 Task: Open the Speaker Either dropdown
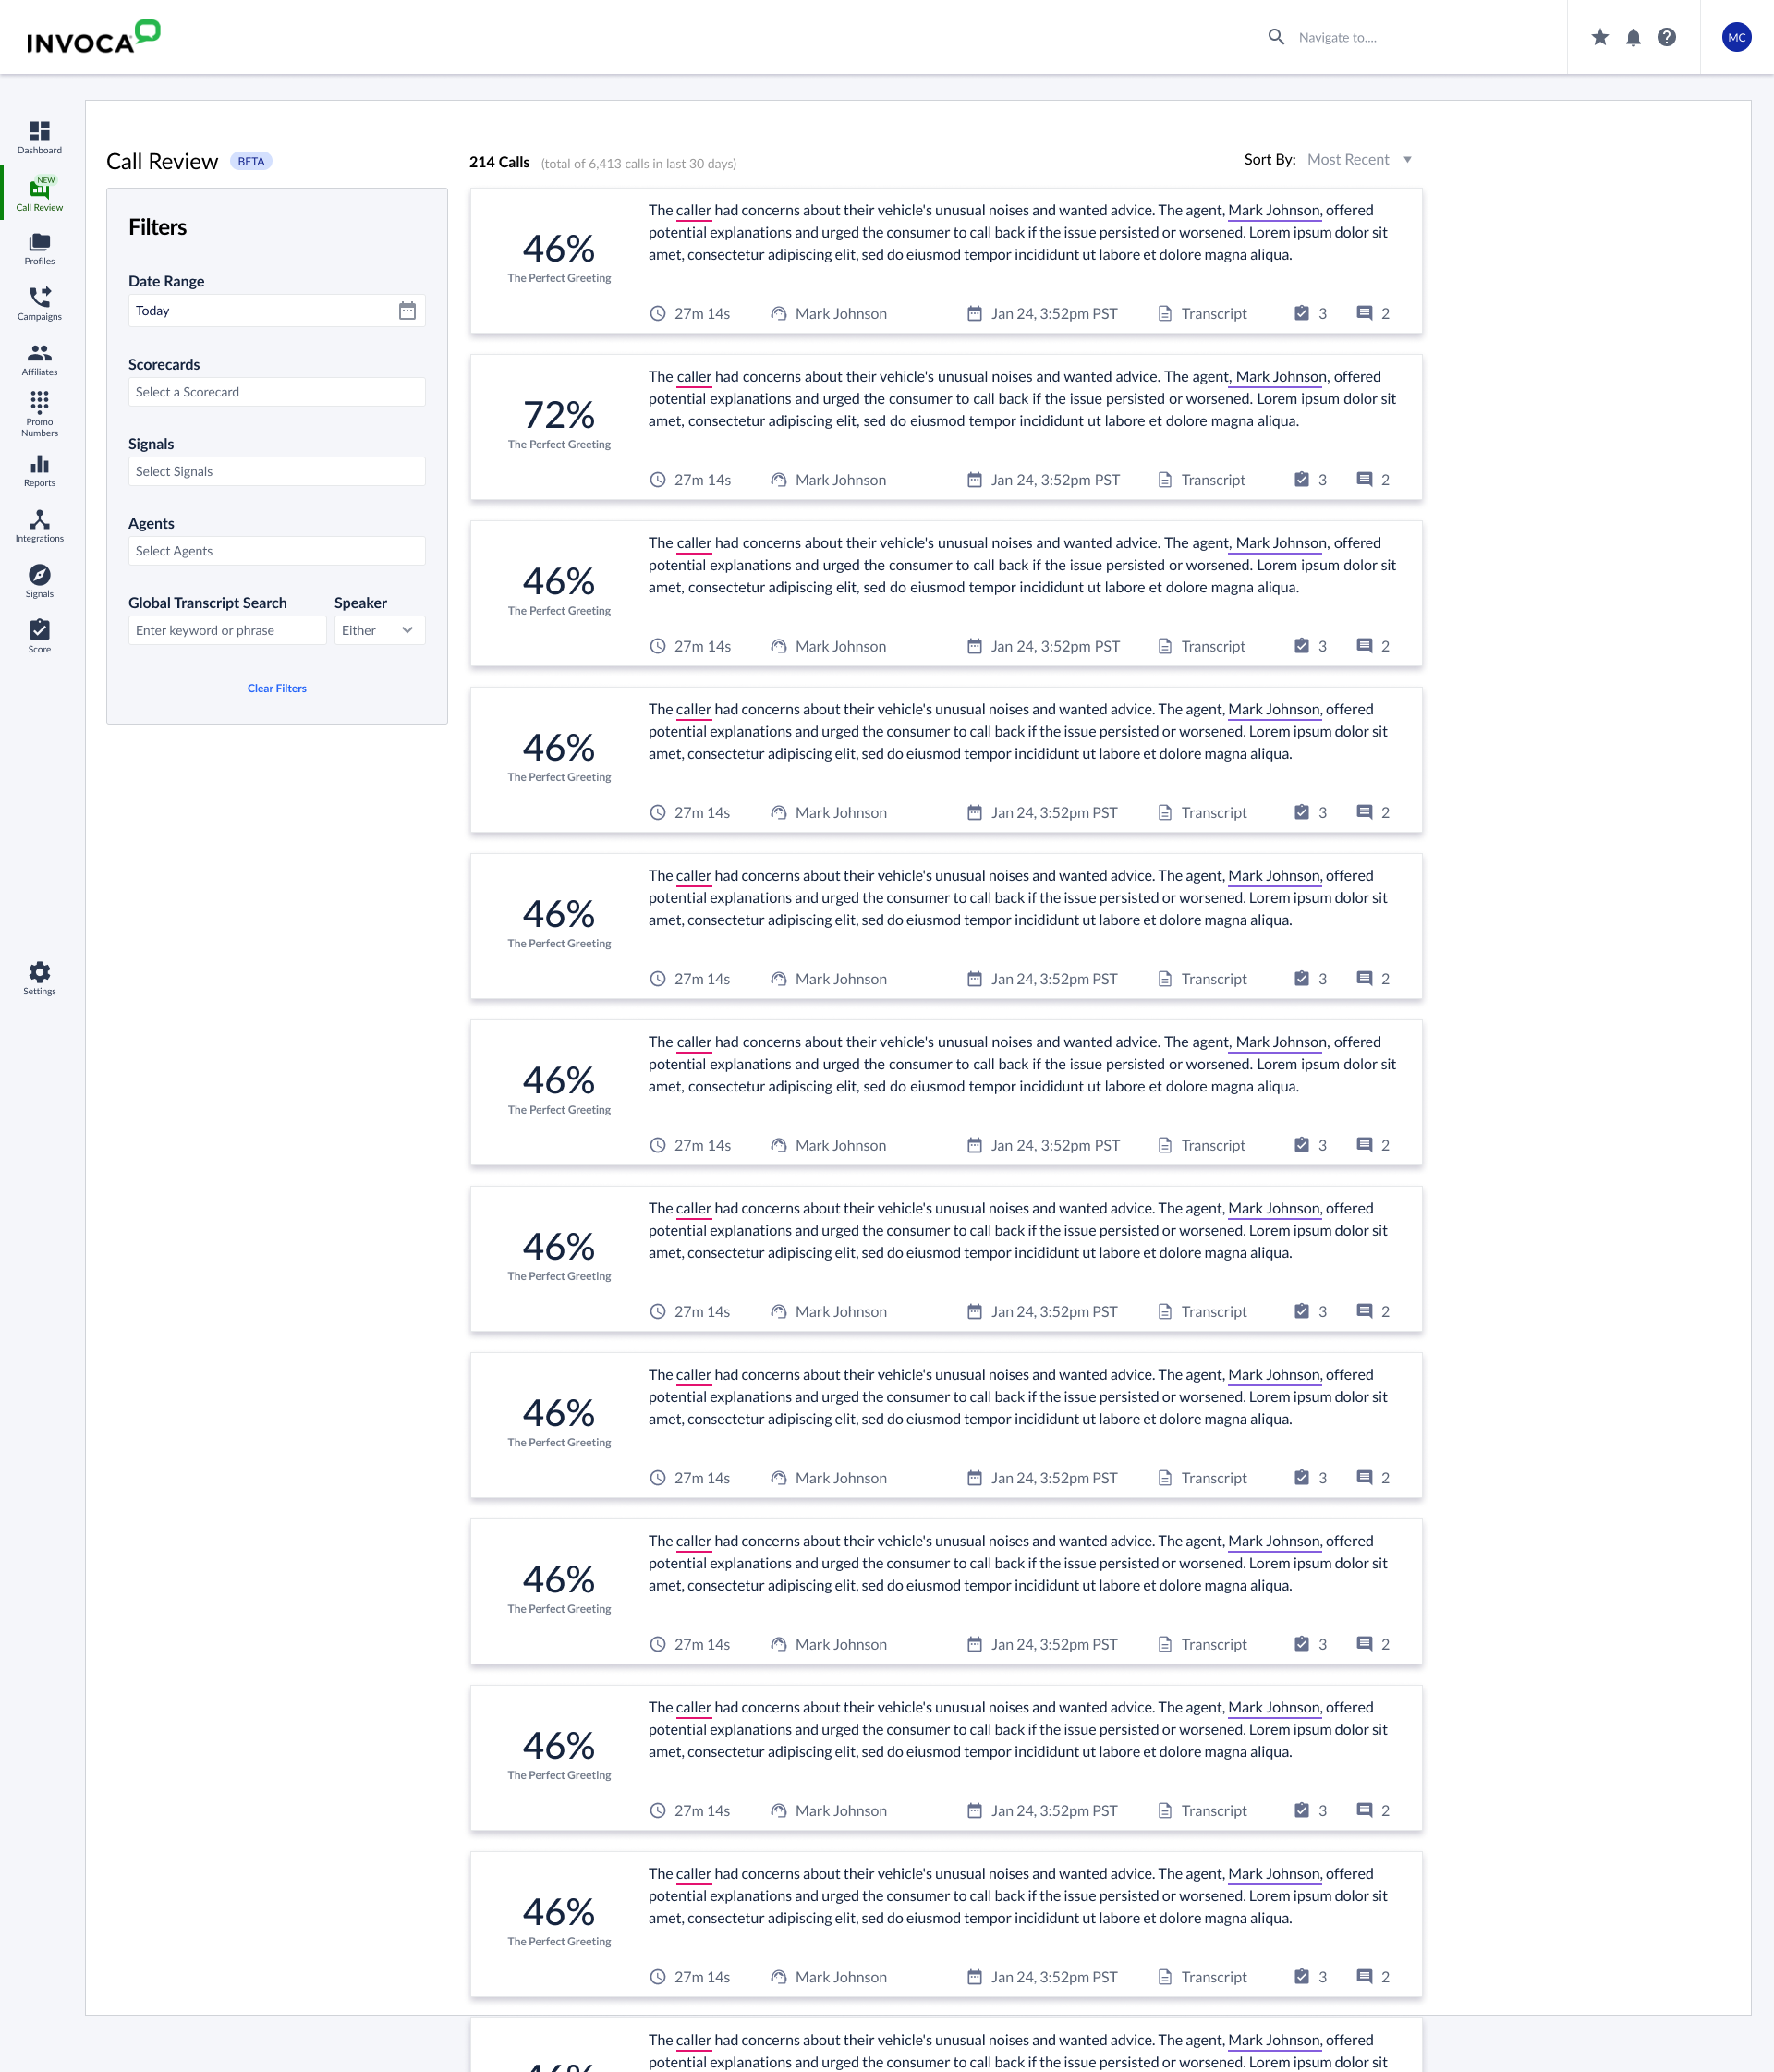[379, 630]
